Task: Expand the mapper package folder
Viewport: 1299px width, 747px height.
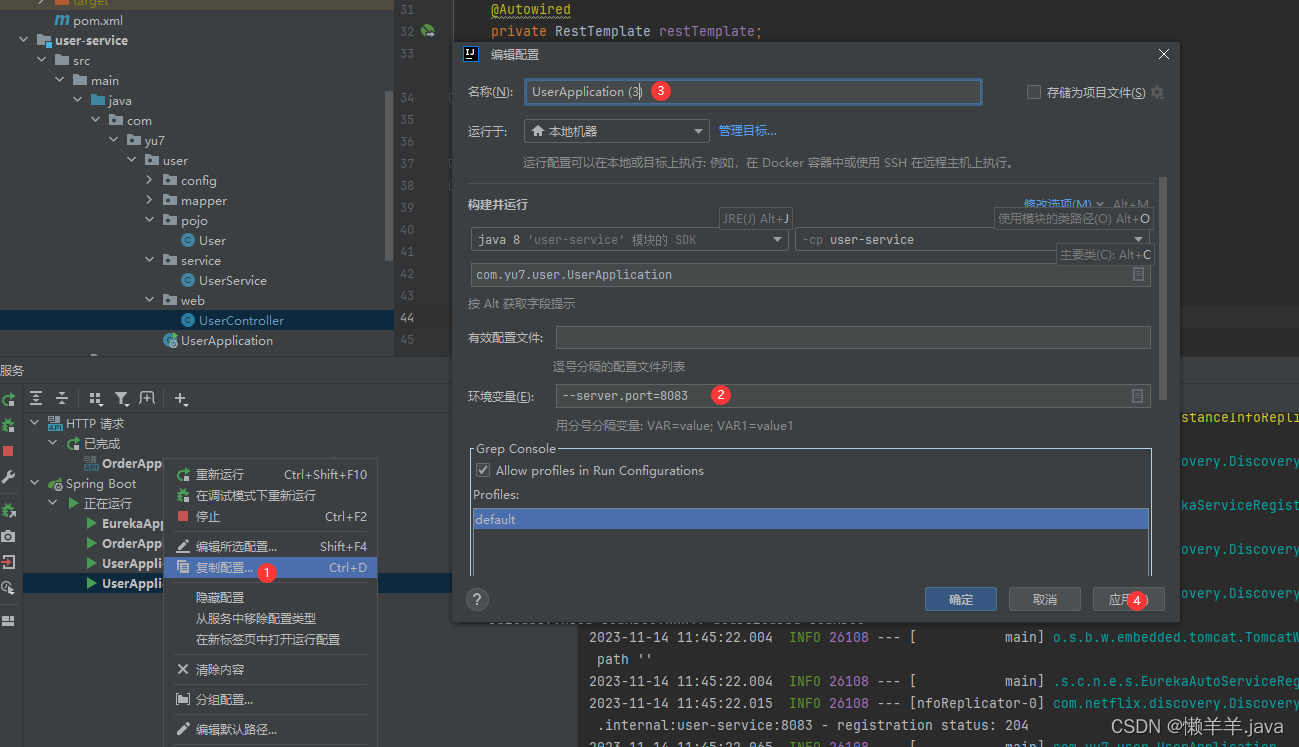Action: (x=149, y=200)
